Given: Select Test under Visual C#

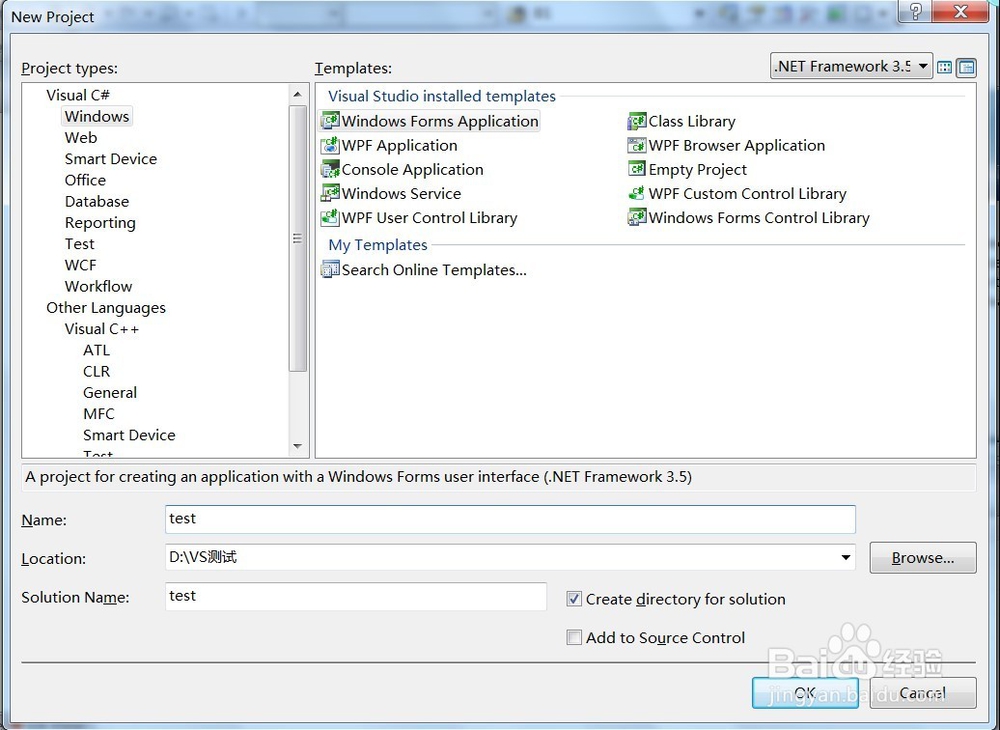Looking at the screenshot, I should pyautogui.click(x=80, y=244).
